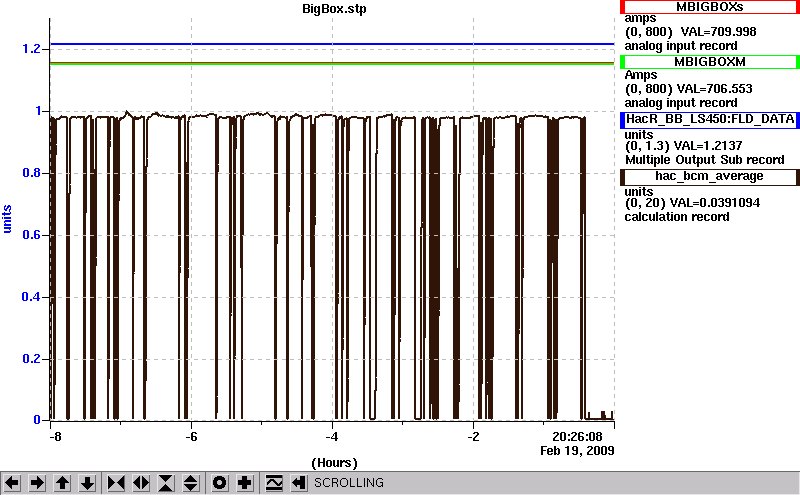This screenshot has width=800, height=495.
Task: Click the 20:26:08 timestamp on time axis
Action: click(x=577, y=437)
